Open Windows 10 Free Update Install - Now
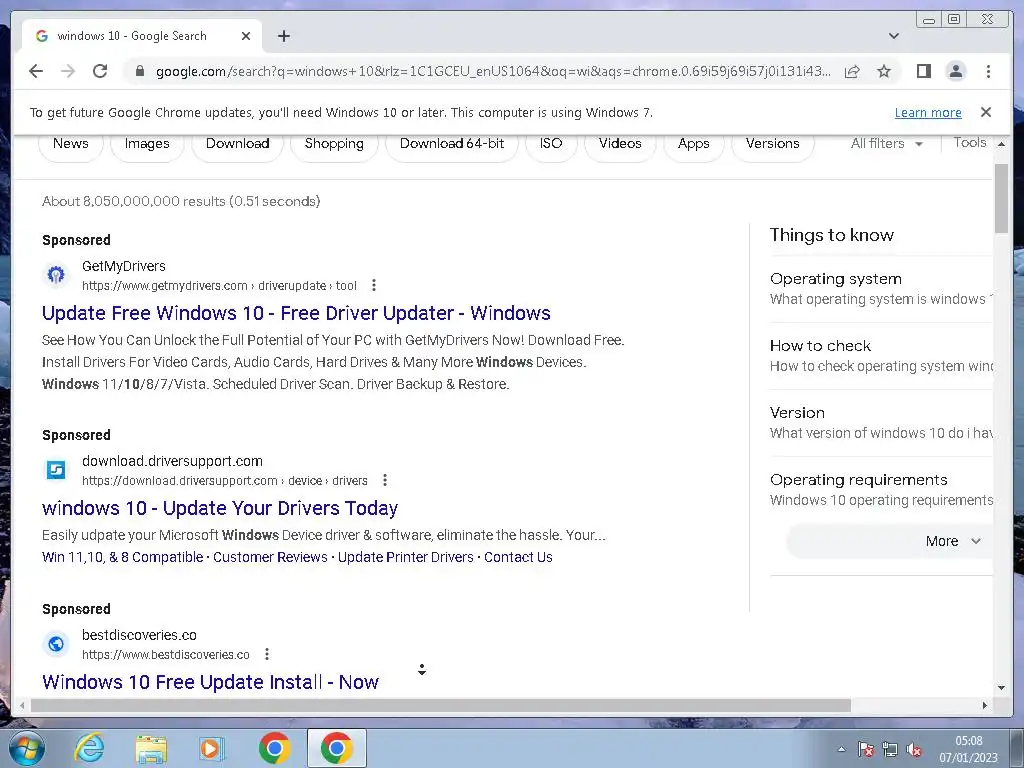The height and width of the screenshot is (768, 1024). click(210, 682)
